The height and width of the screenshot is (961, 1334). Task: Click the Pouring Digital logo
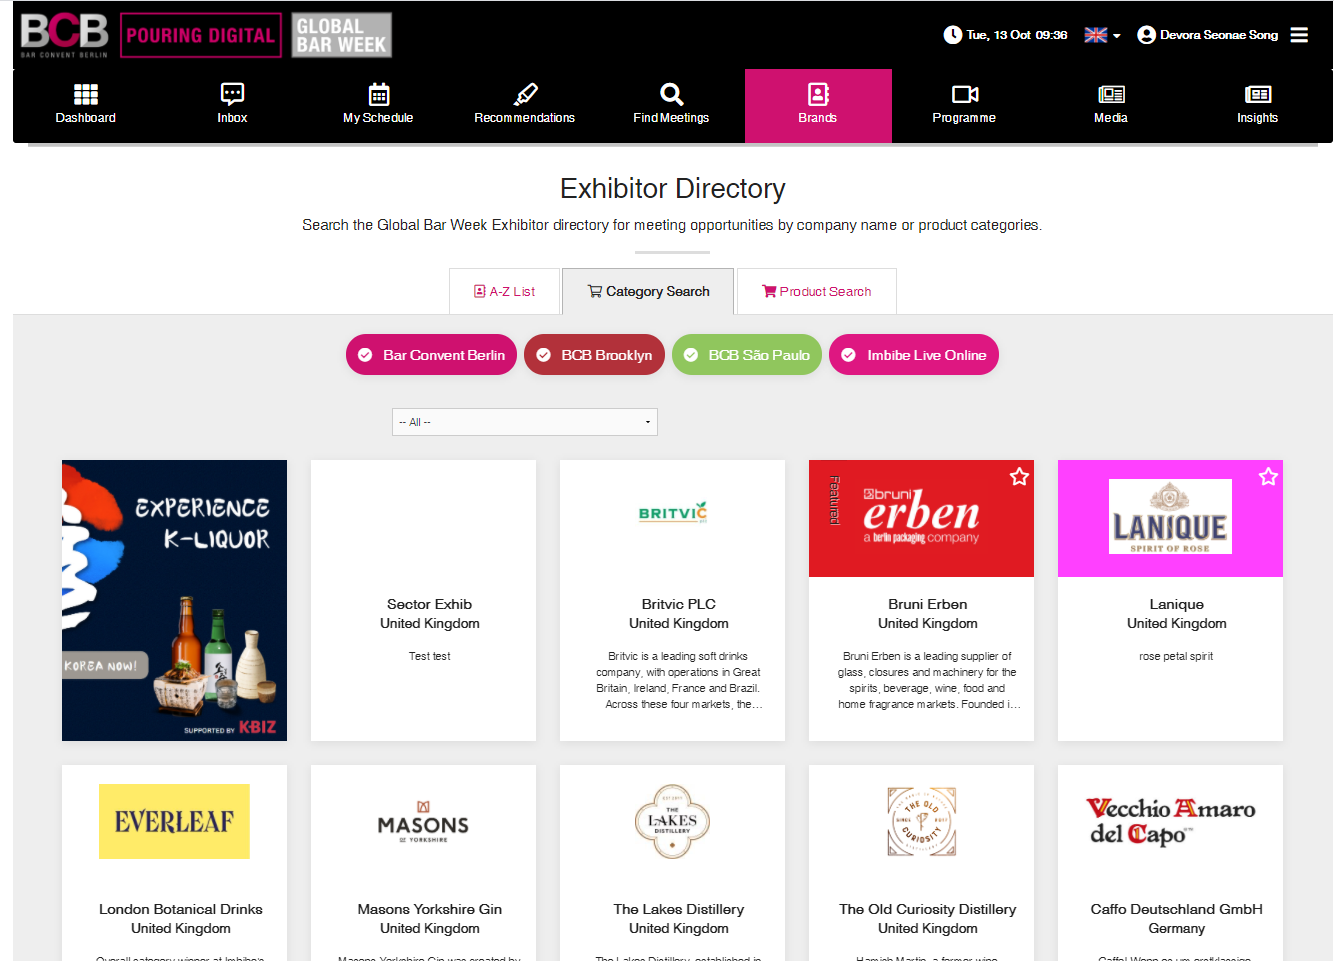[200, 35]
